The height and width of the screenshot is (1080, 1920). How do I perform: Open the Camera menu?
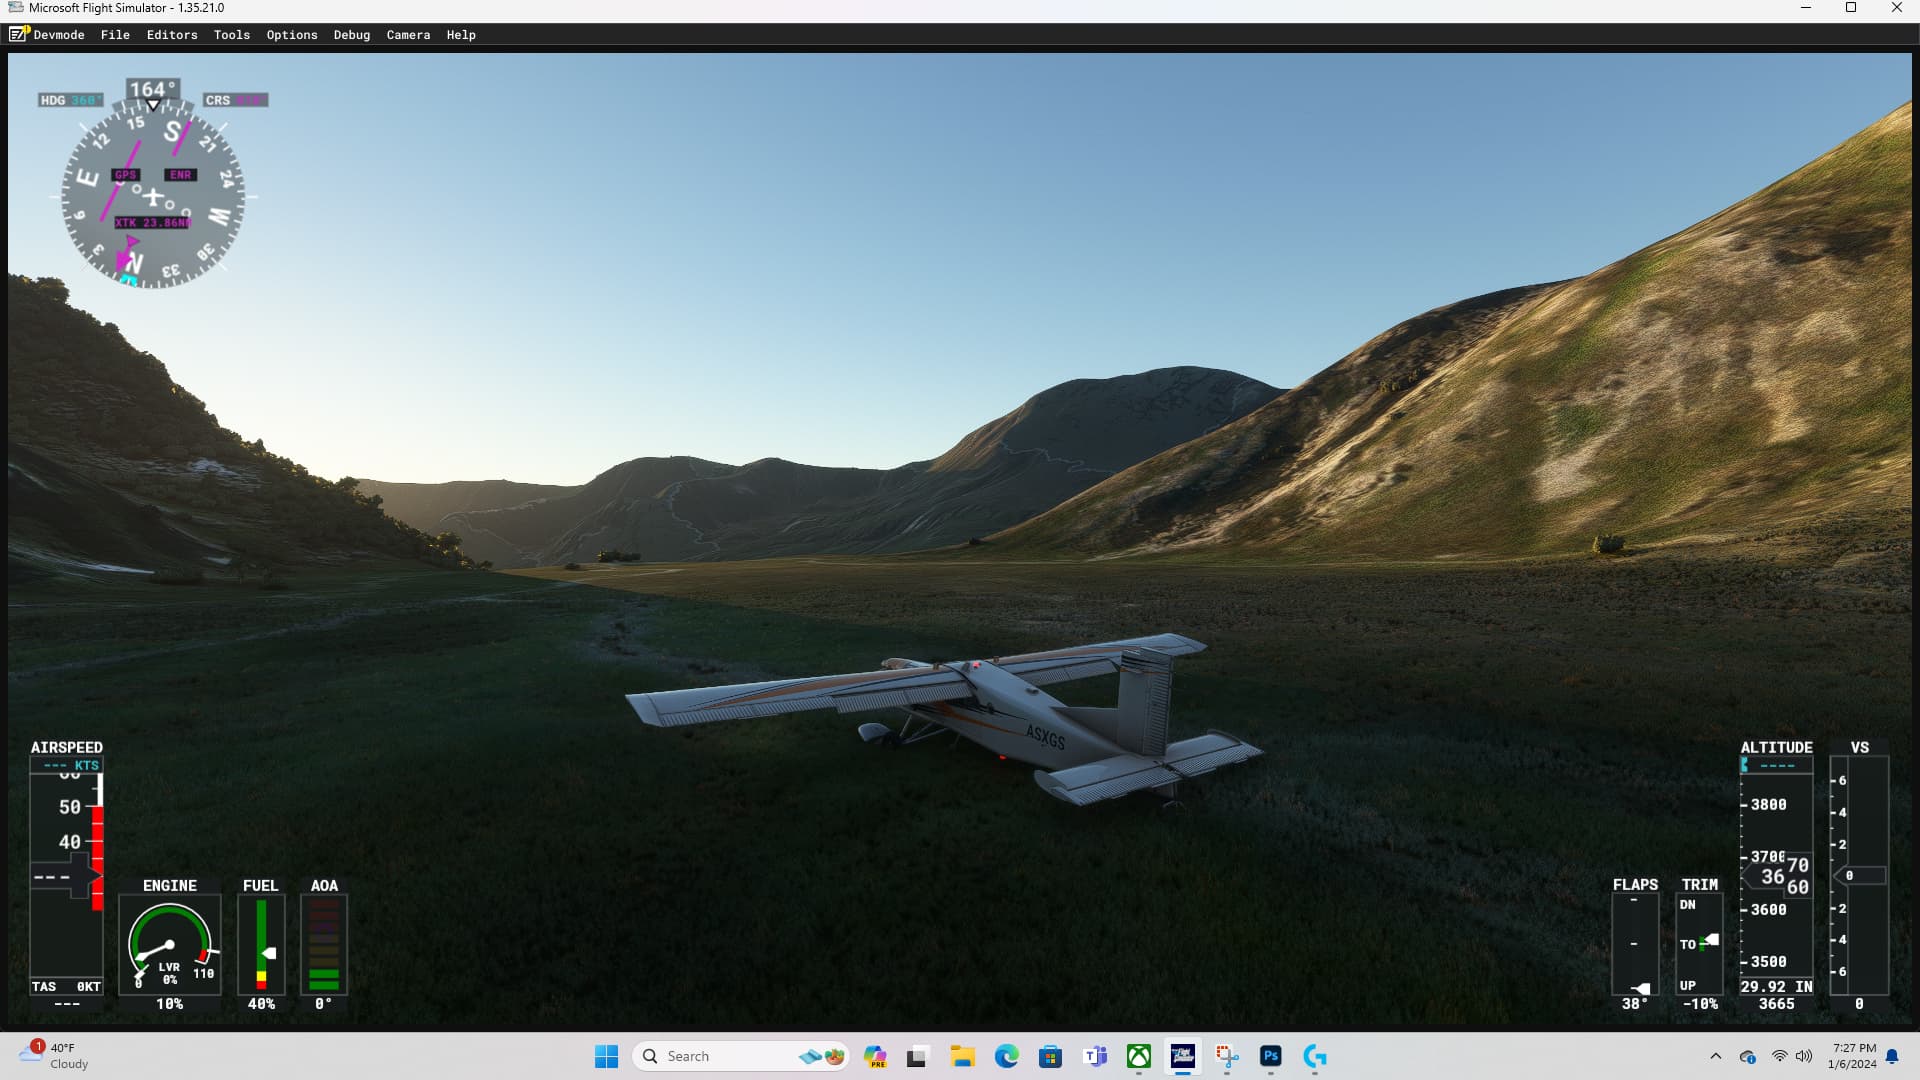coord(408,34)
